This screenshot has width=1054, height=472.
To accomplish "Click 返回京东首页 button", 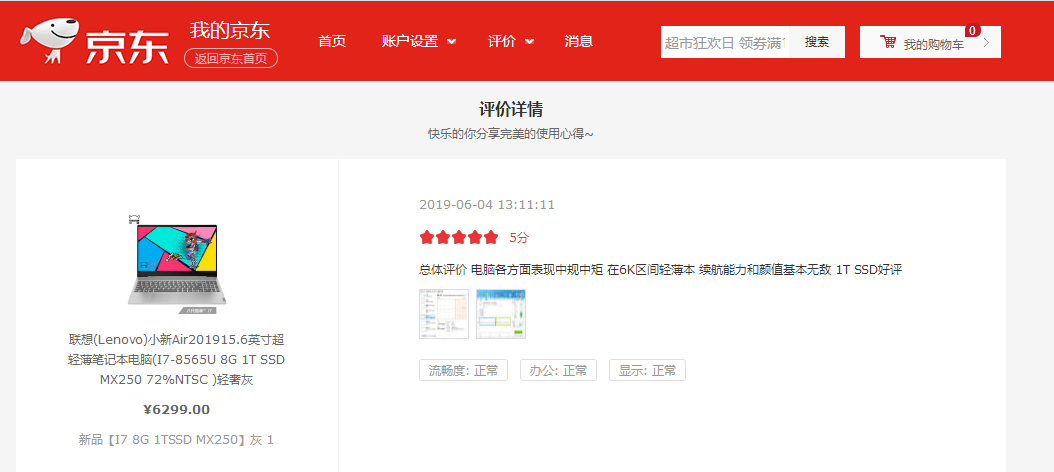I will pyautogui.click(x=231, y=58).
